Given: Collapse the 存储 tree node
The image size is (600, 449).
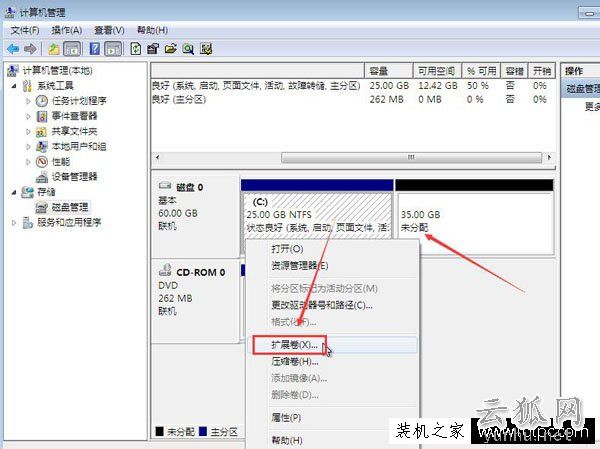Looking at the screenshot, I should coord(14,192).
